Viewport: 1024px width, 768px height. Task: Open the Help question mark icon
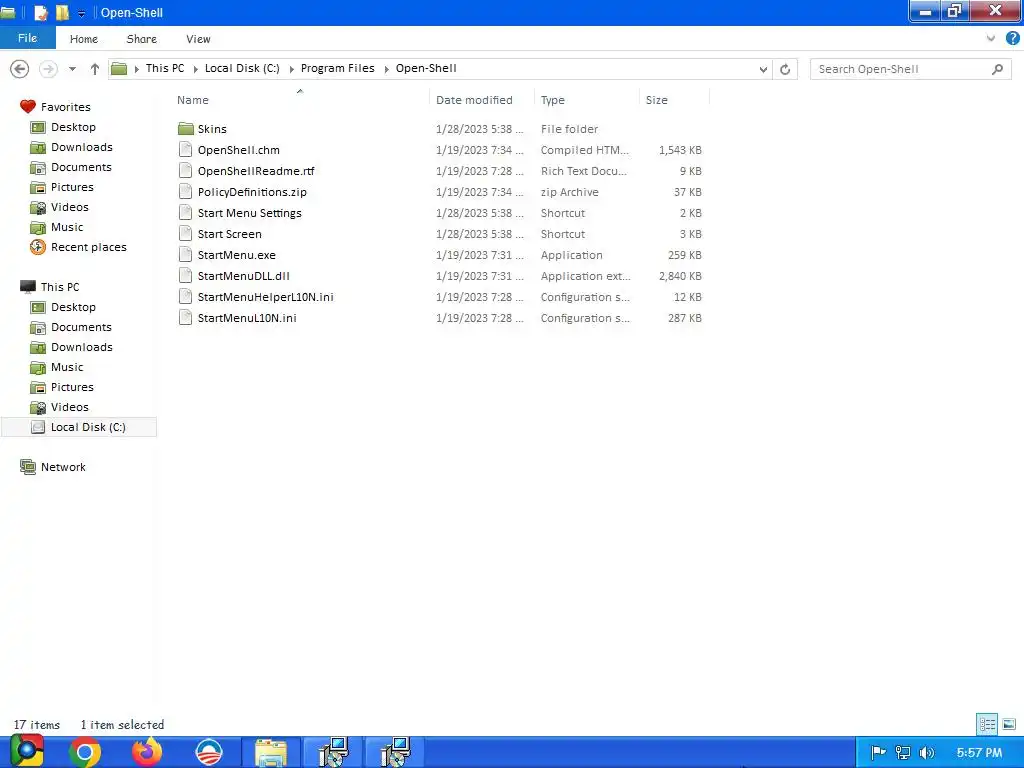[x=1012, y=39]
